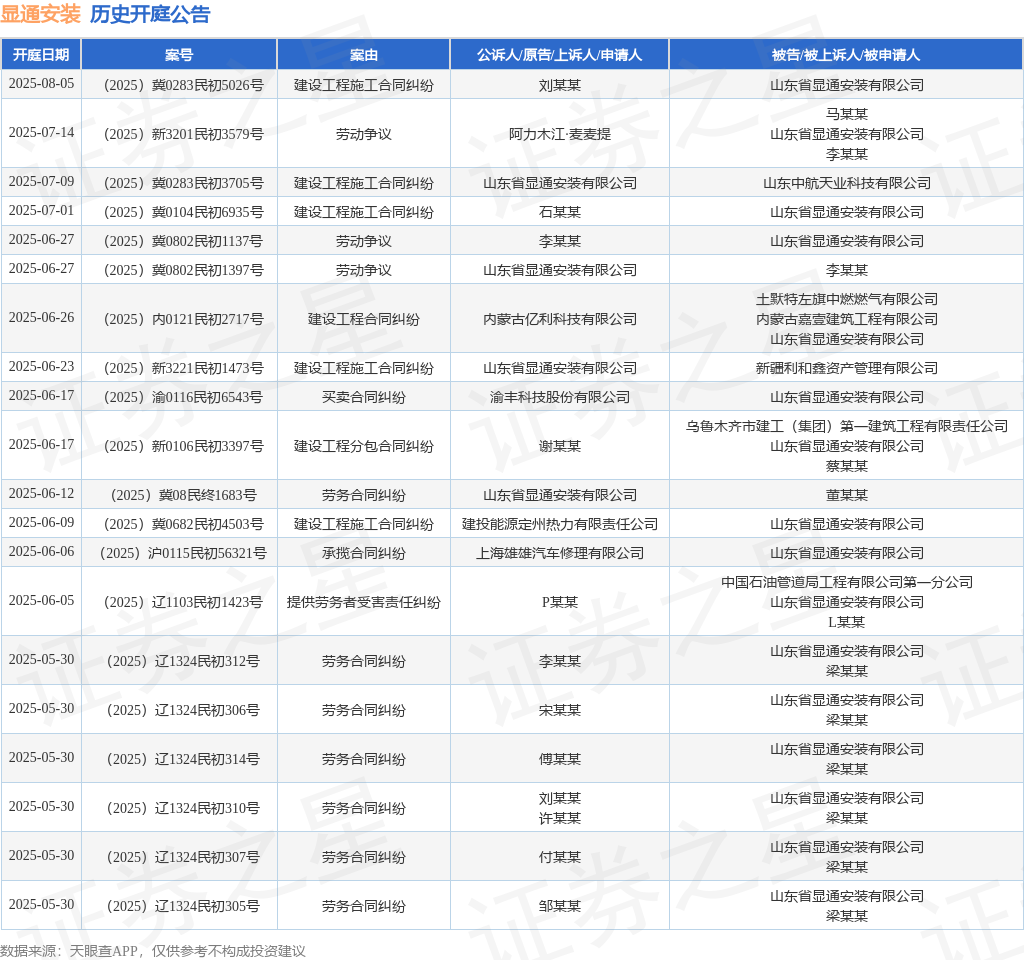Click plaintiff 阿力木江·麦麦提

pyautogui.click(x=560, y=135)
